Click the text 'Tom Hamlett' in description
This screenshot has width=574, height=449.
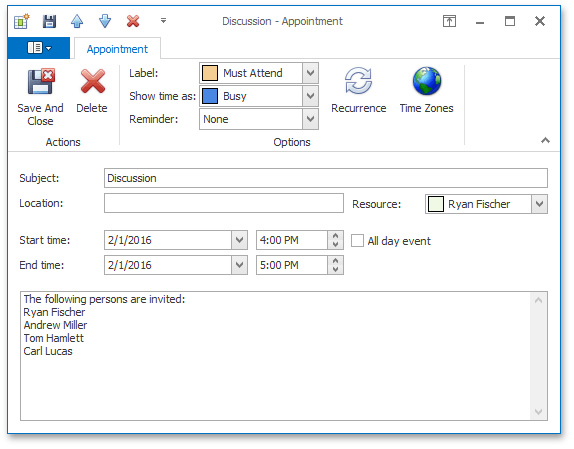(53, 338)
